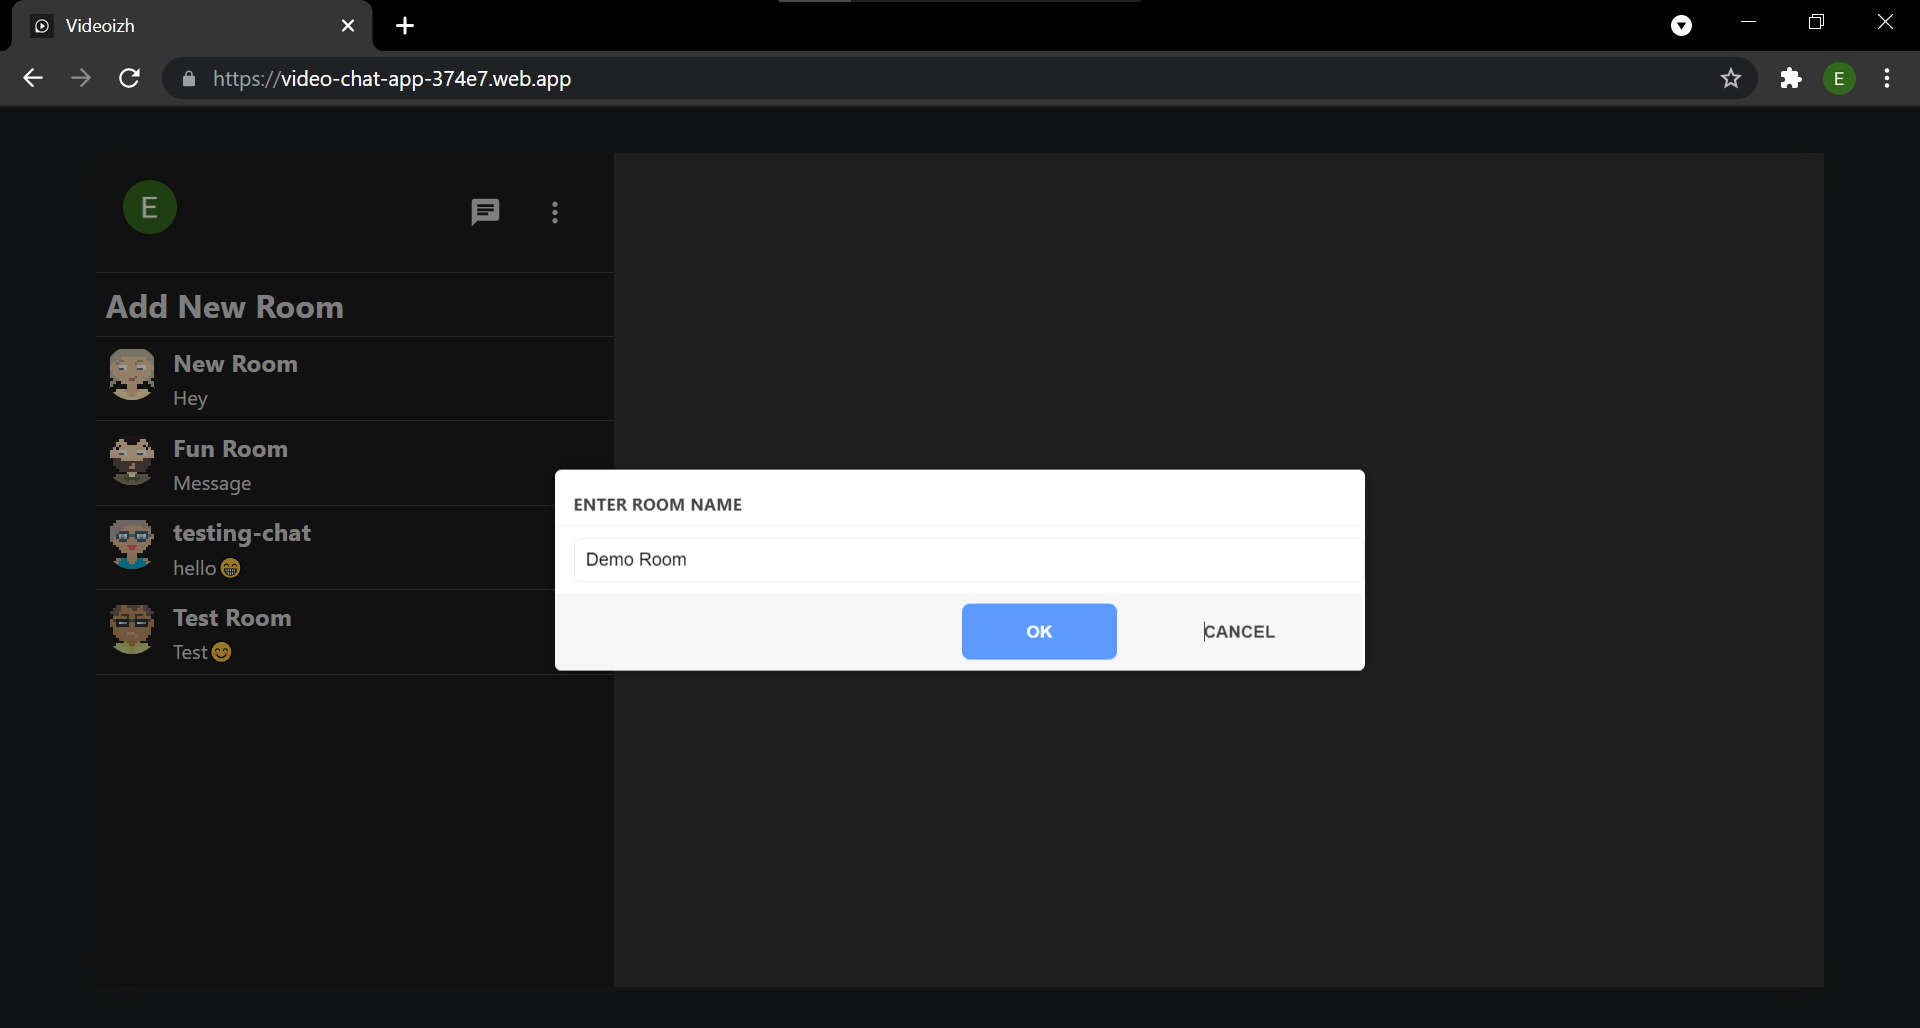Open the Chrome three-dot browser menu
Image resolution: width=1920 pixels, height=1028 pixels.
pos(1887,78)
